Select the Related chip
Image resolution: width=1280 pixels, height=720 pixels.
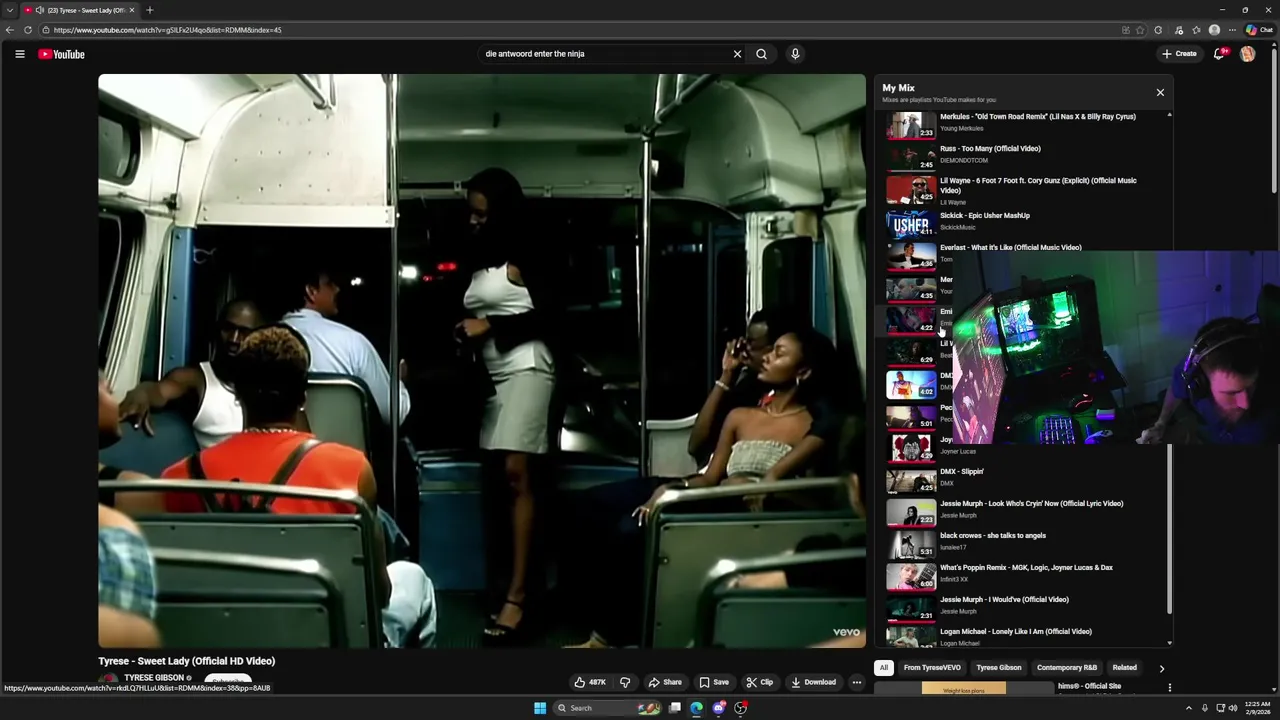[x=1125, y=668]
